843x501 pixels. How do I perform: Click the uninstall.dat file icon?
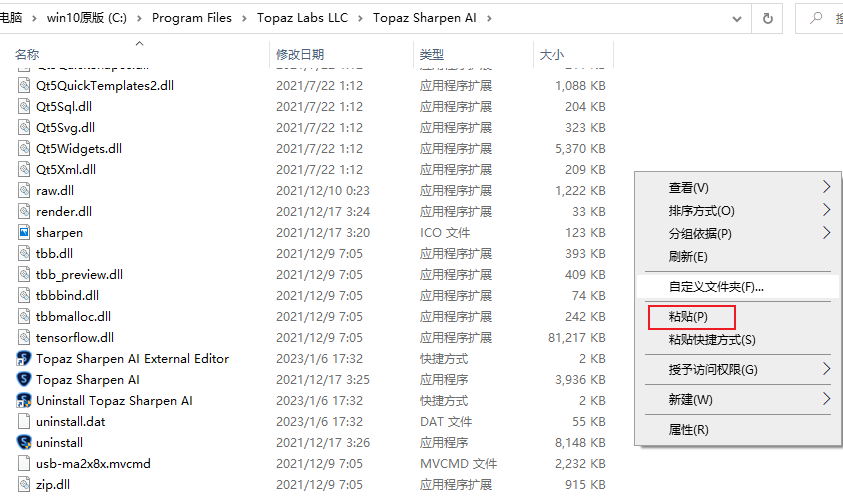(24, 421)
